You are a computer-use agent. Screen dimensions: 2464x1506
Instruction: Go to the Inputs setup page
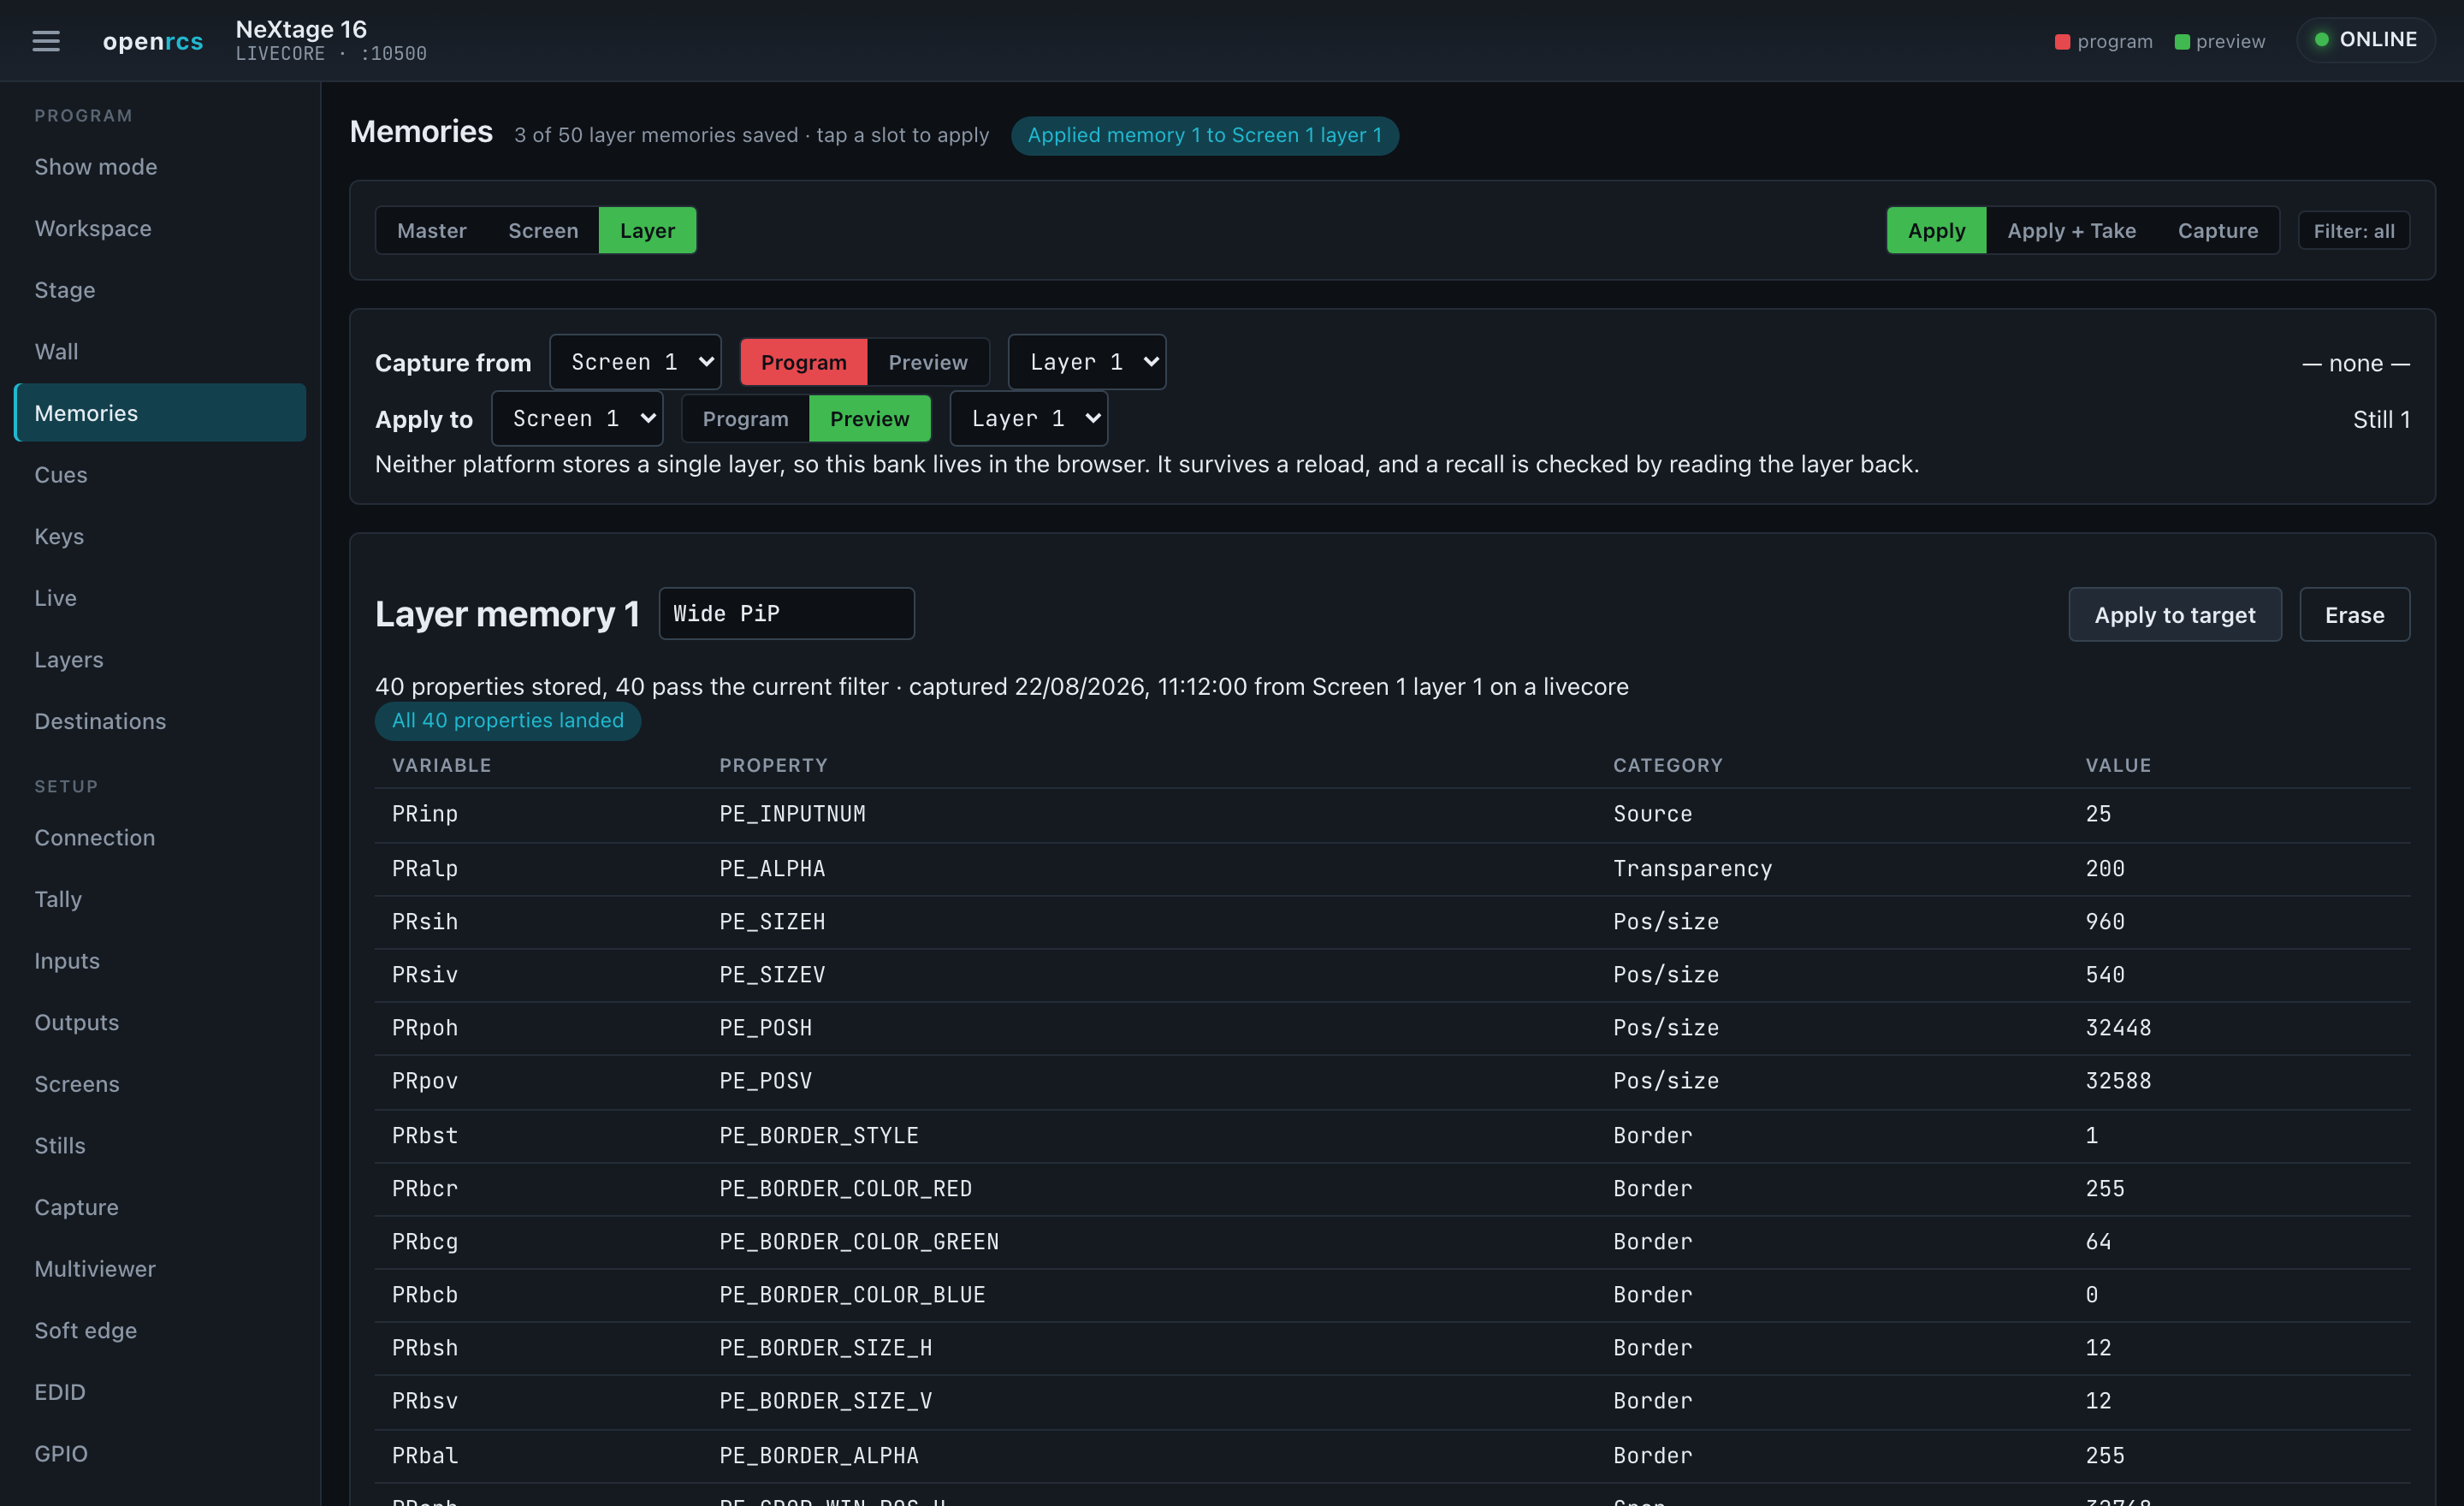(160, 960)
